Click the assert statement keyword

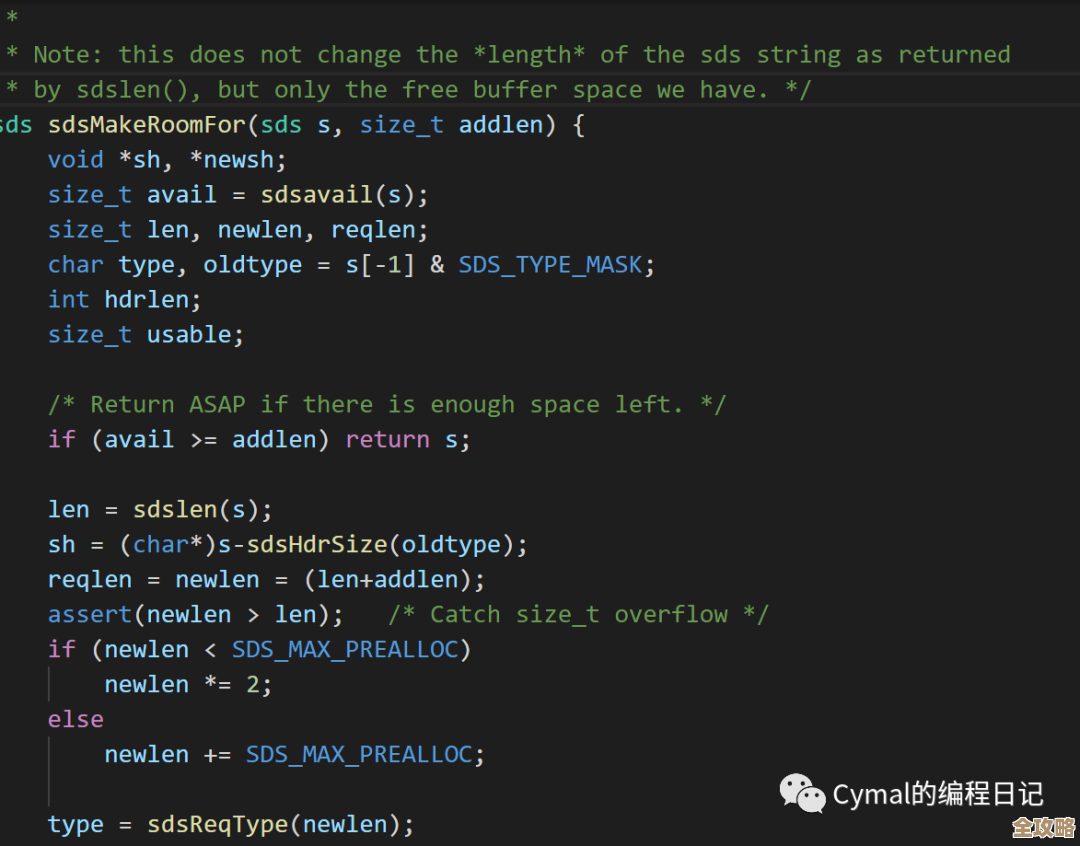coord(90,615)
